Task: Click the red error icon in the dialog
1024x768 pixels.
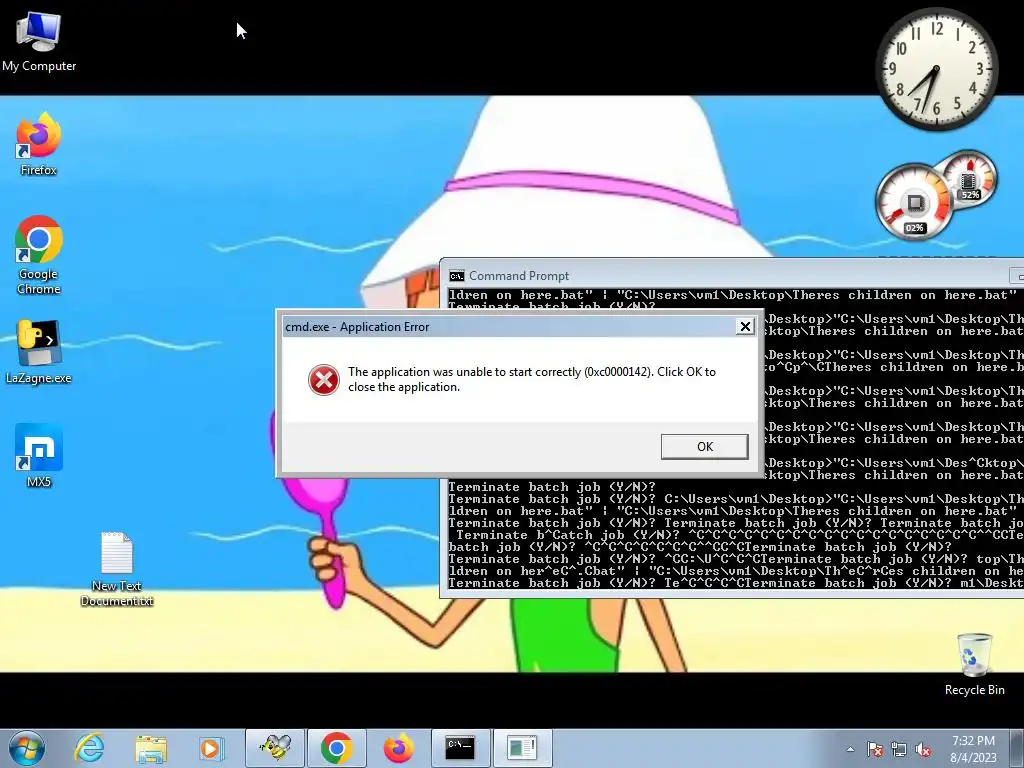Action: click(323, 380)
